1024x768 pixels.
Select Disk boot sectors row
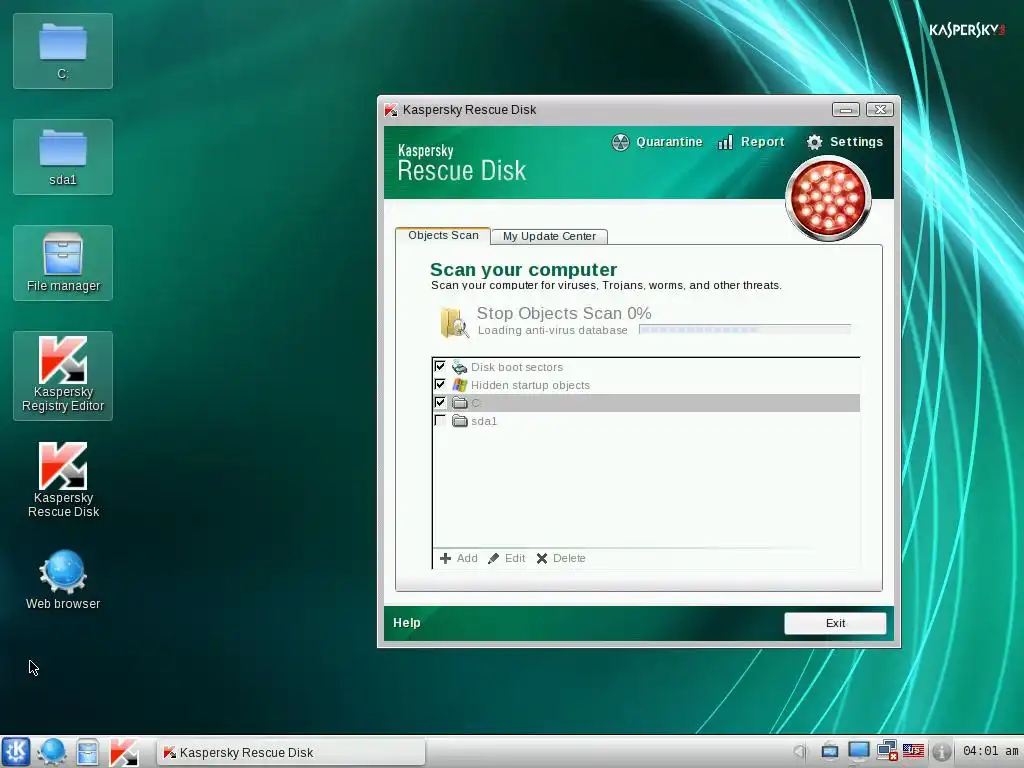click(646, 367)
